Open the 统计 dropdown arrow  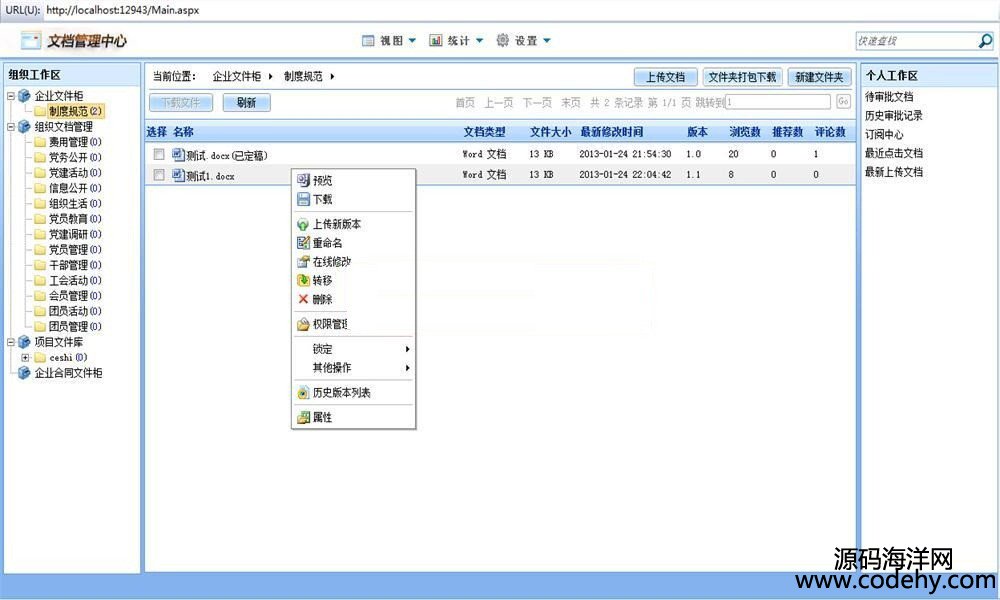point(480,41)
